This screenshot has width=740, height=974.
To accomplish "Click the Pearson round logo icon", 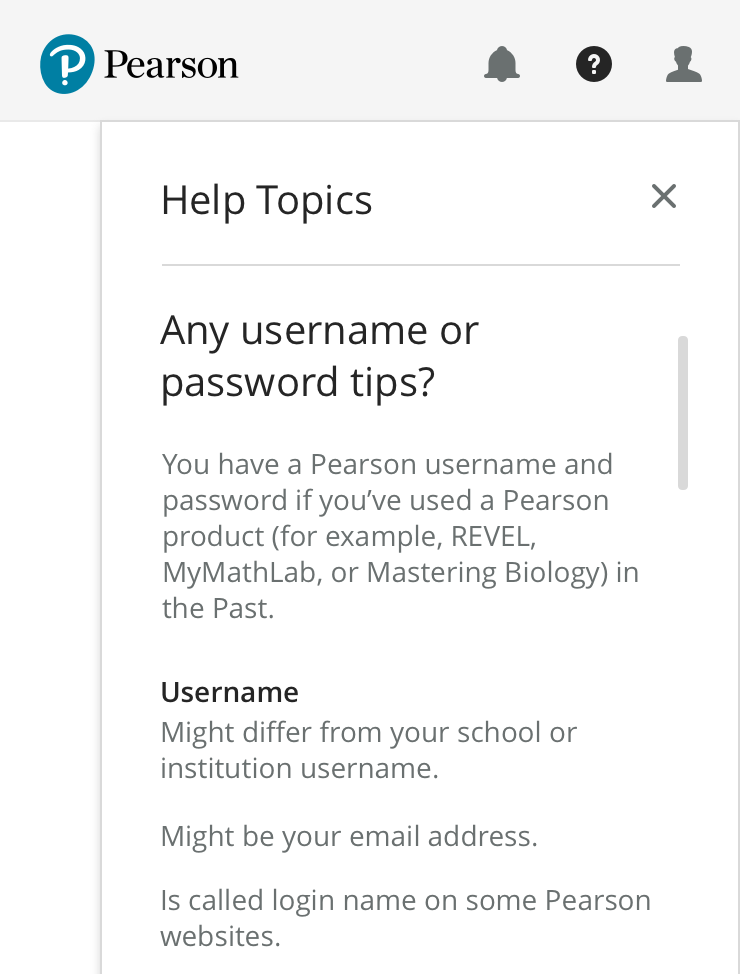I will (68, 64).
